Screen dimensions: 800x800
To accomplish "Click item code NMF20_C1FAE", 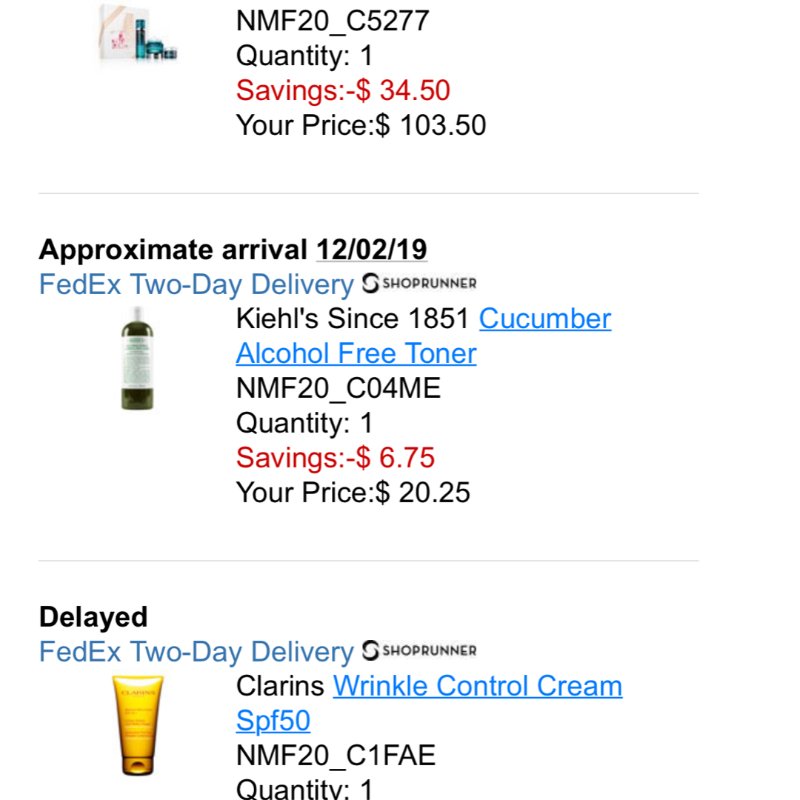I will pyautogui.click(x=336, y=755).
